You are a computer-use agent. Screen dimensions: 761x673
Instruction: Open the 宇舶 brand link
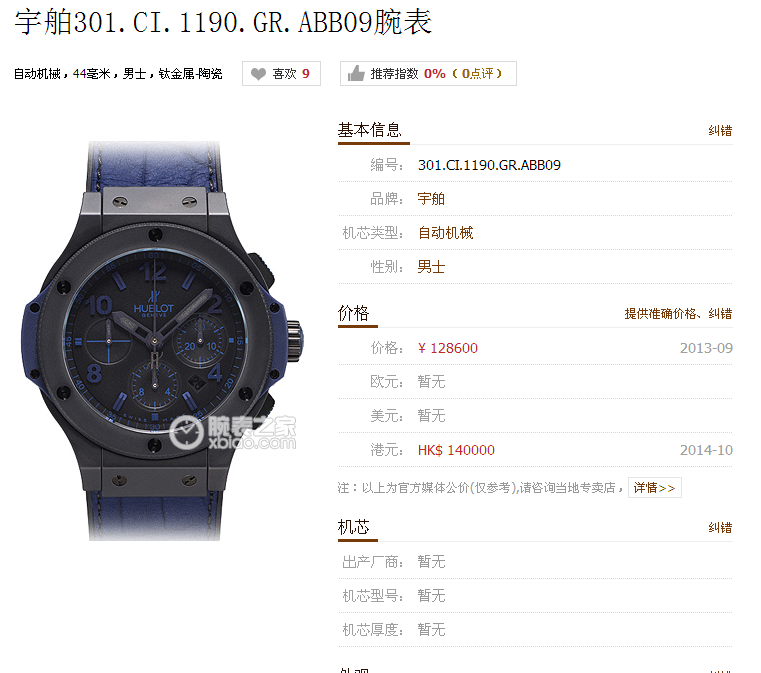[x=431, y=199]
